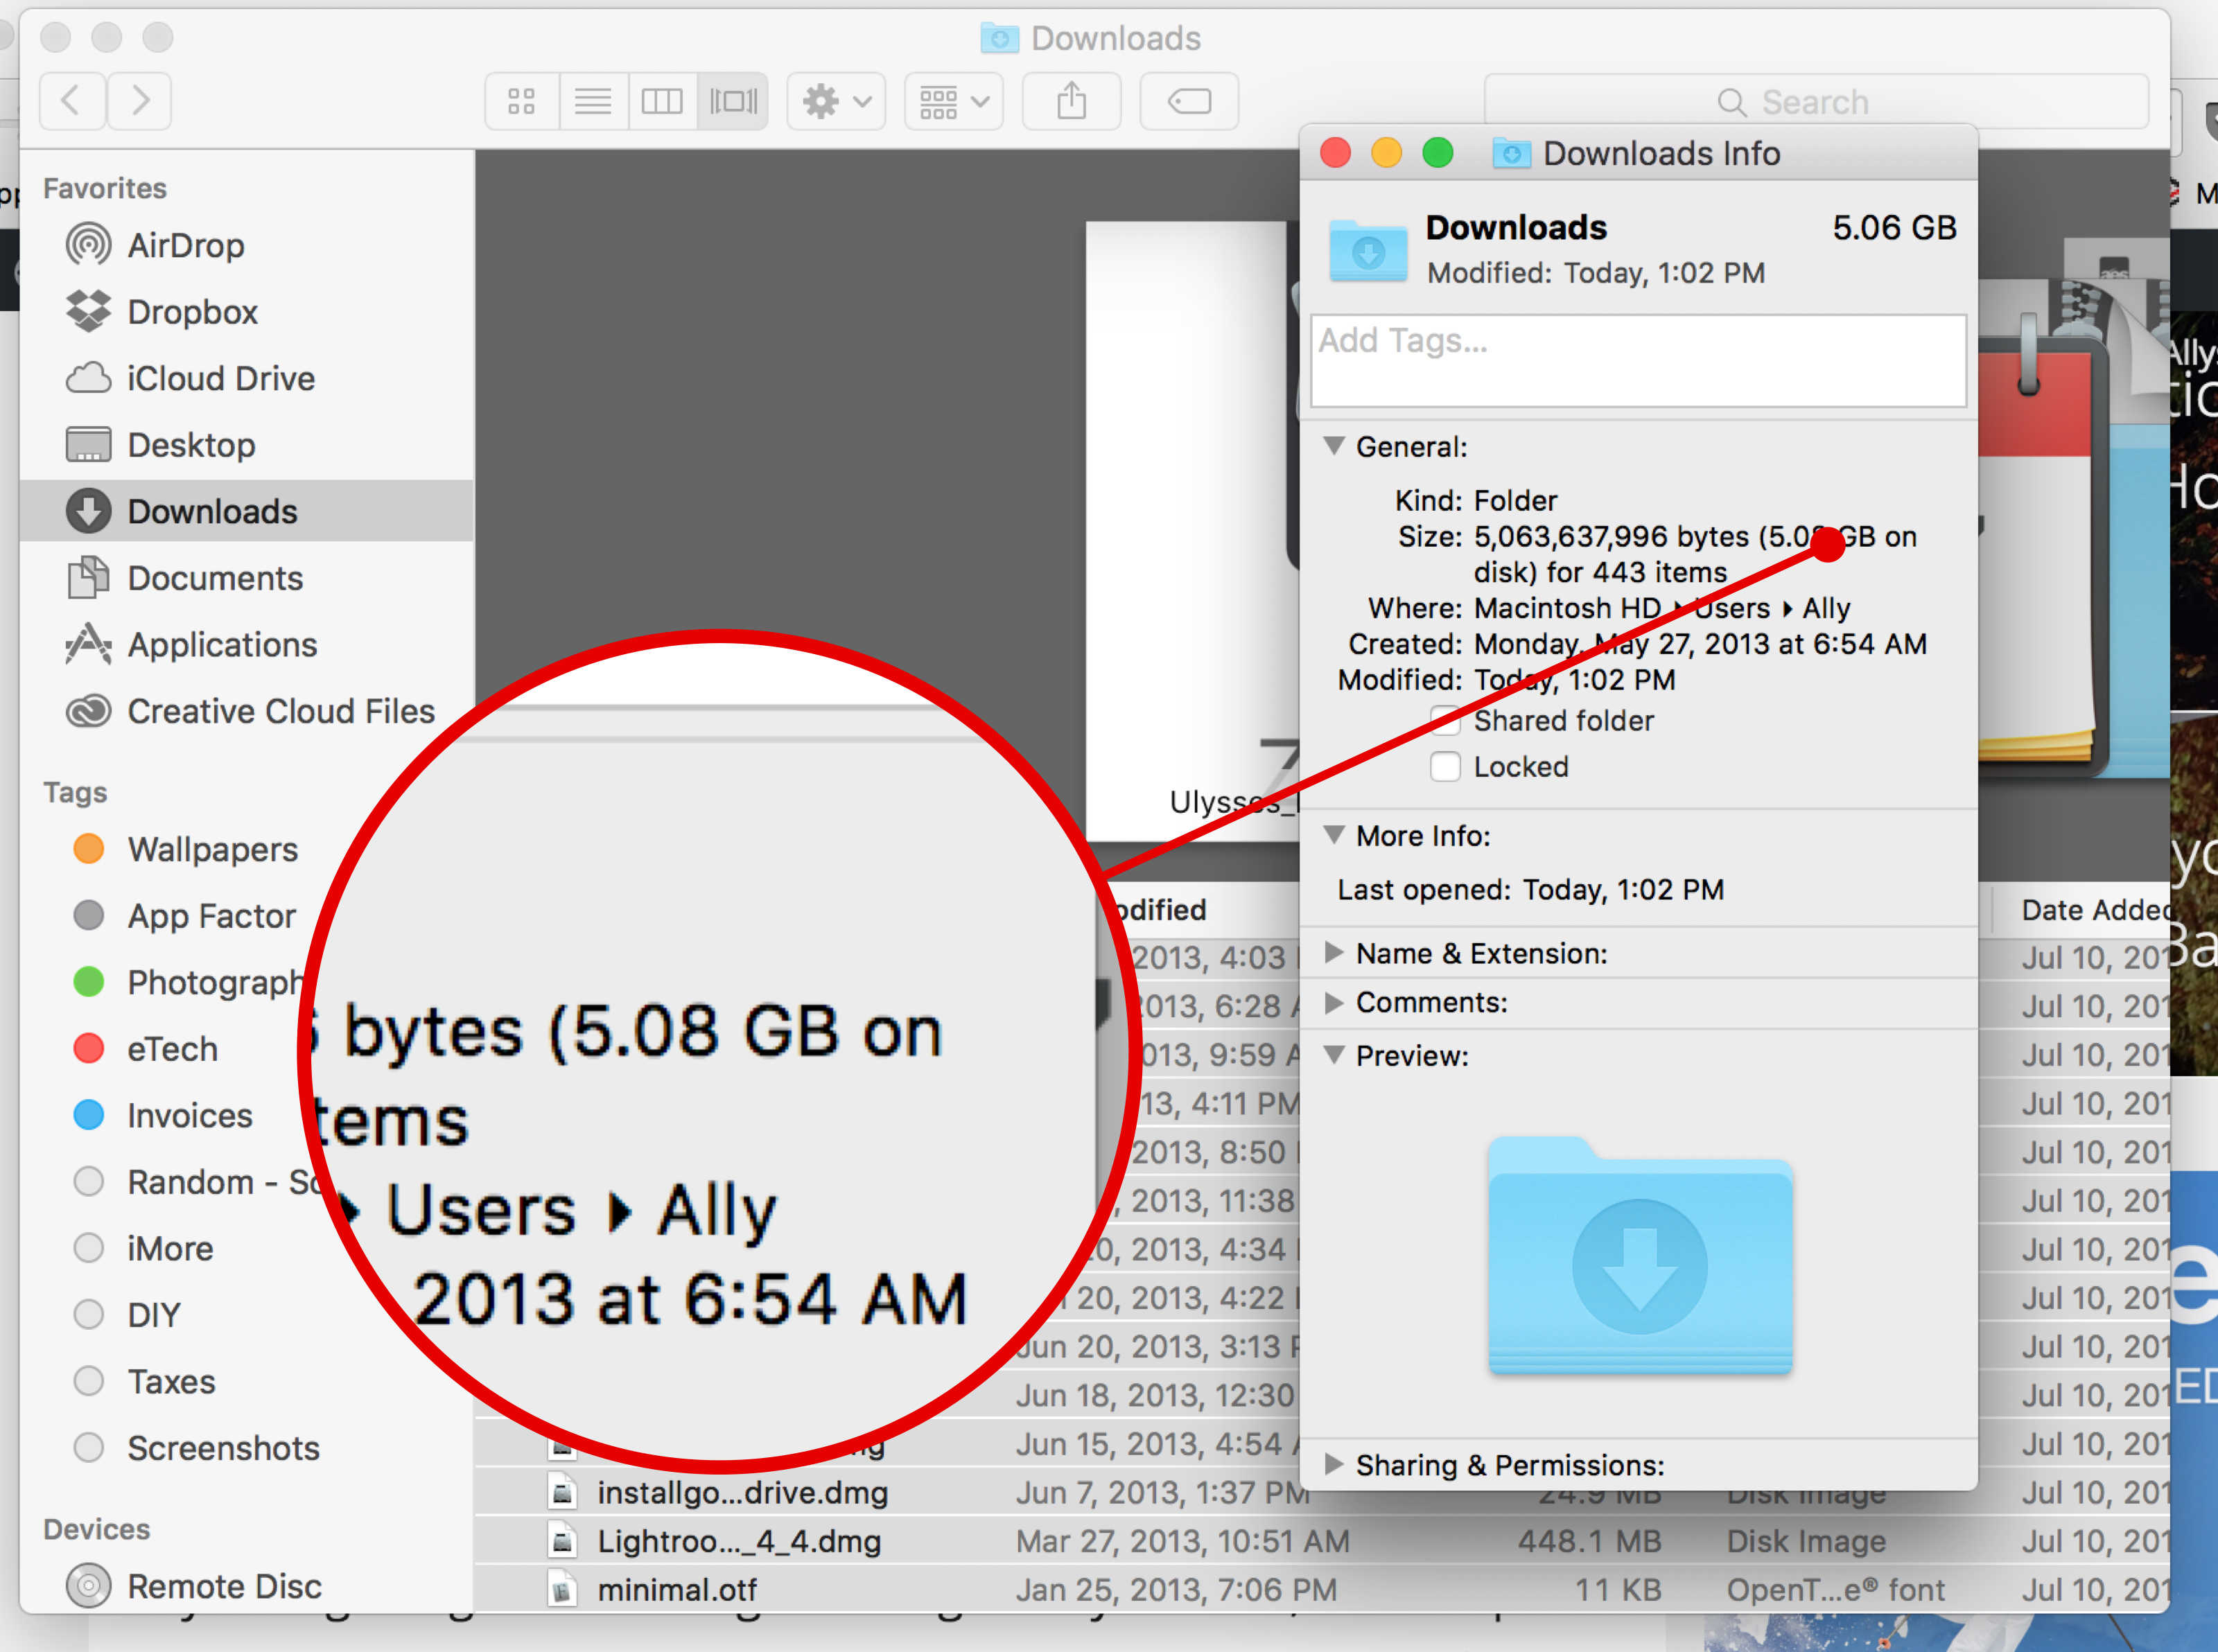This screenshot has height=1652, width=2218.
Task: Click the Share toolbar icon
Action: (x=1071, y=101)
